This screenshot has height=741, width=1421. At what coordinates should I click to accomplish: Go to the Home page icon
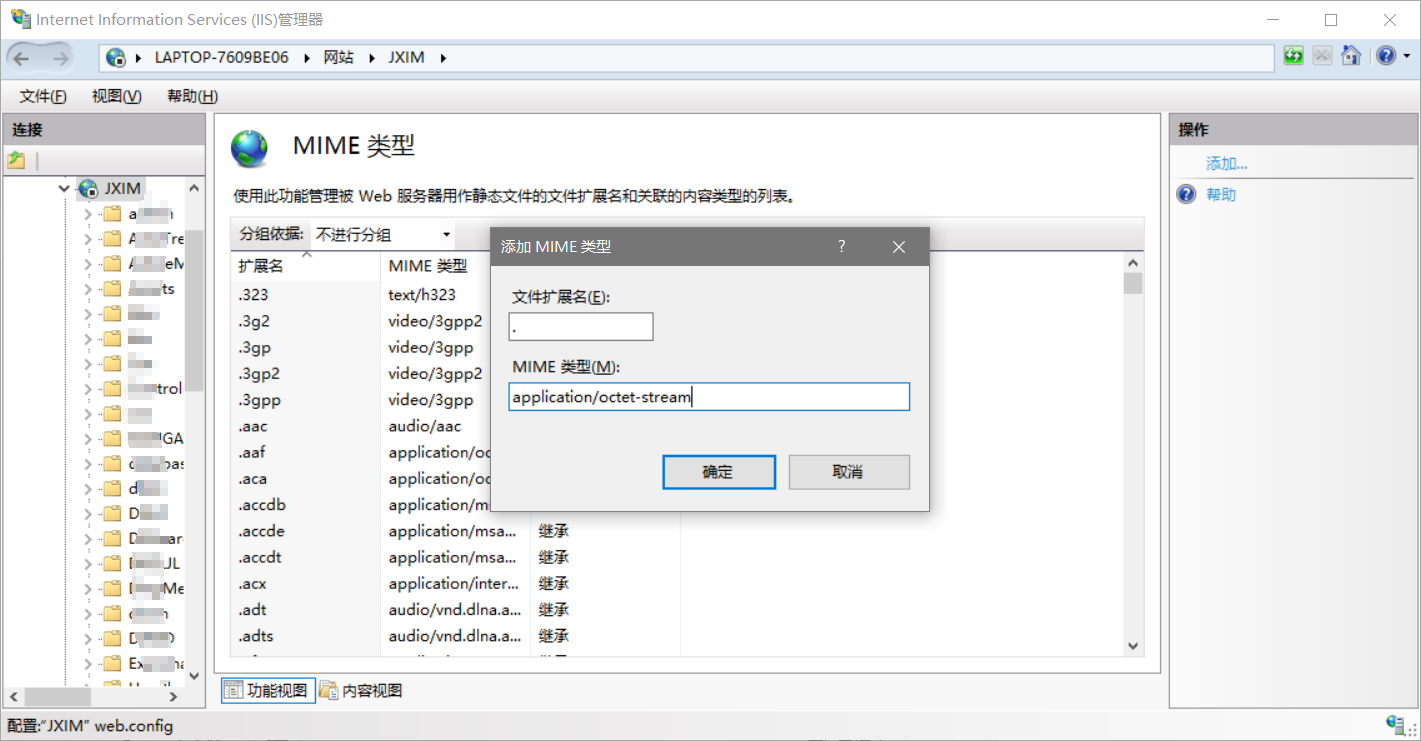point(1351,56)
